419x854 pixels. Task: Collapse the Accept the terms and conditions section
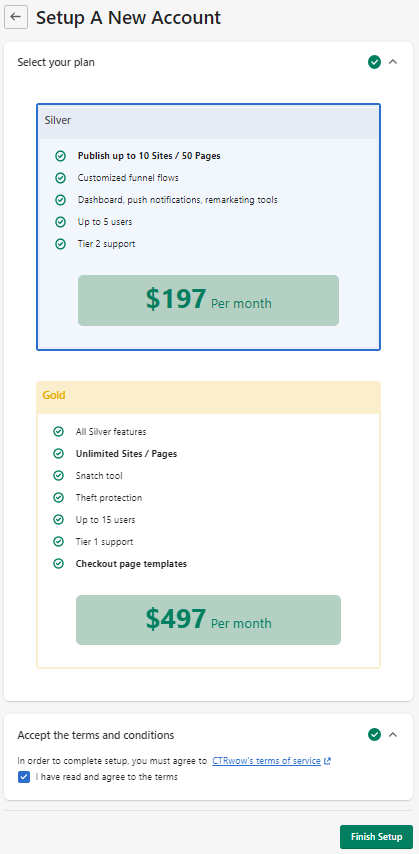pos(393,735)
